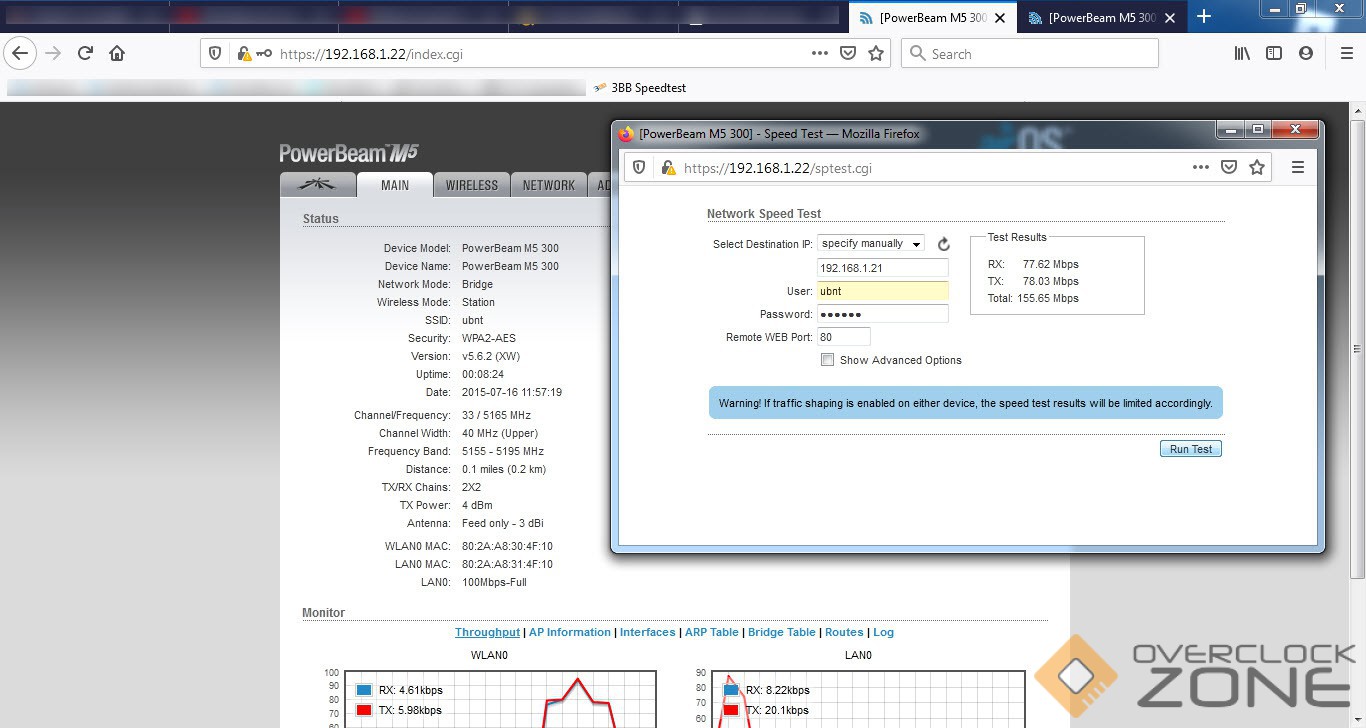Viewport: 1366px width, 728px height.
Task: Click the Remote WEB Port field
Action: [x=843, y=337]
